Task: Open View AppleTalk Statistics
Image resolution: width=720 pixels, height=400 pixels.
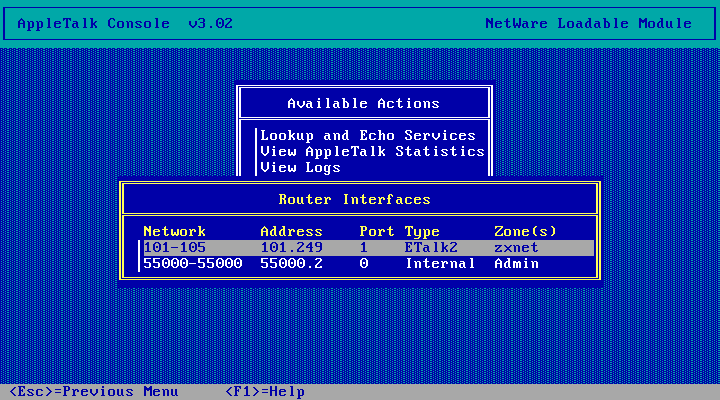Action: pos(372,152)
